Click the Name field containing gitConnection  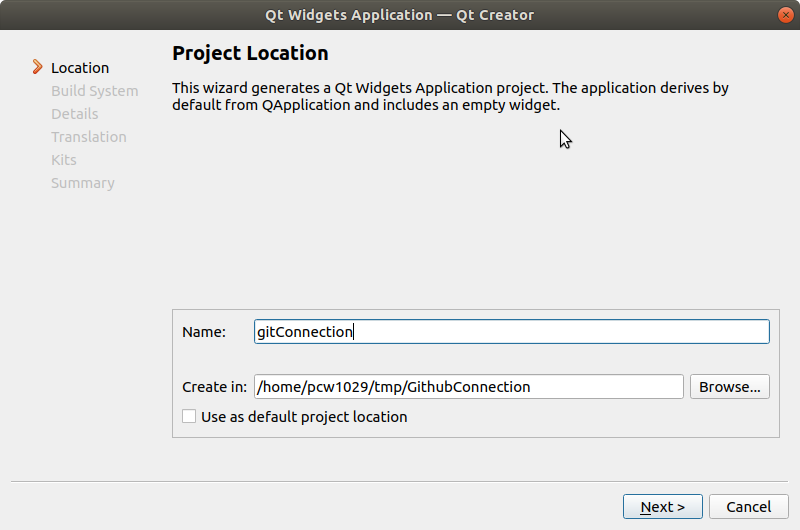coord(511,332)
